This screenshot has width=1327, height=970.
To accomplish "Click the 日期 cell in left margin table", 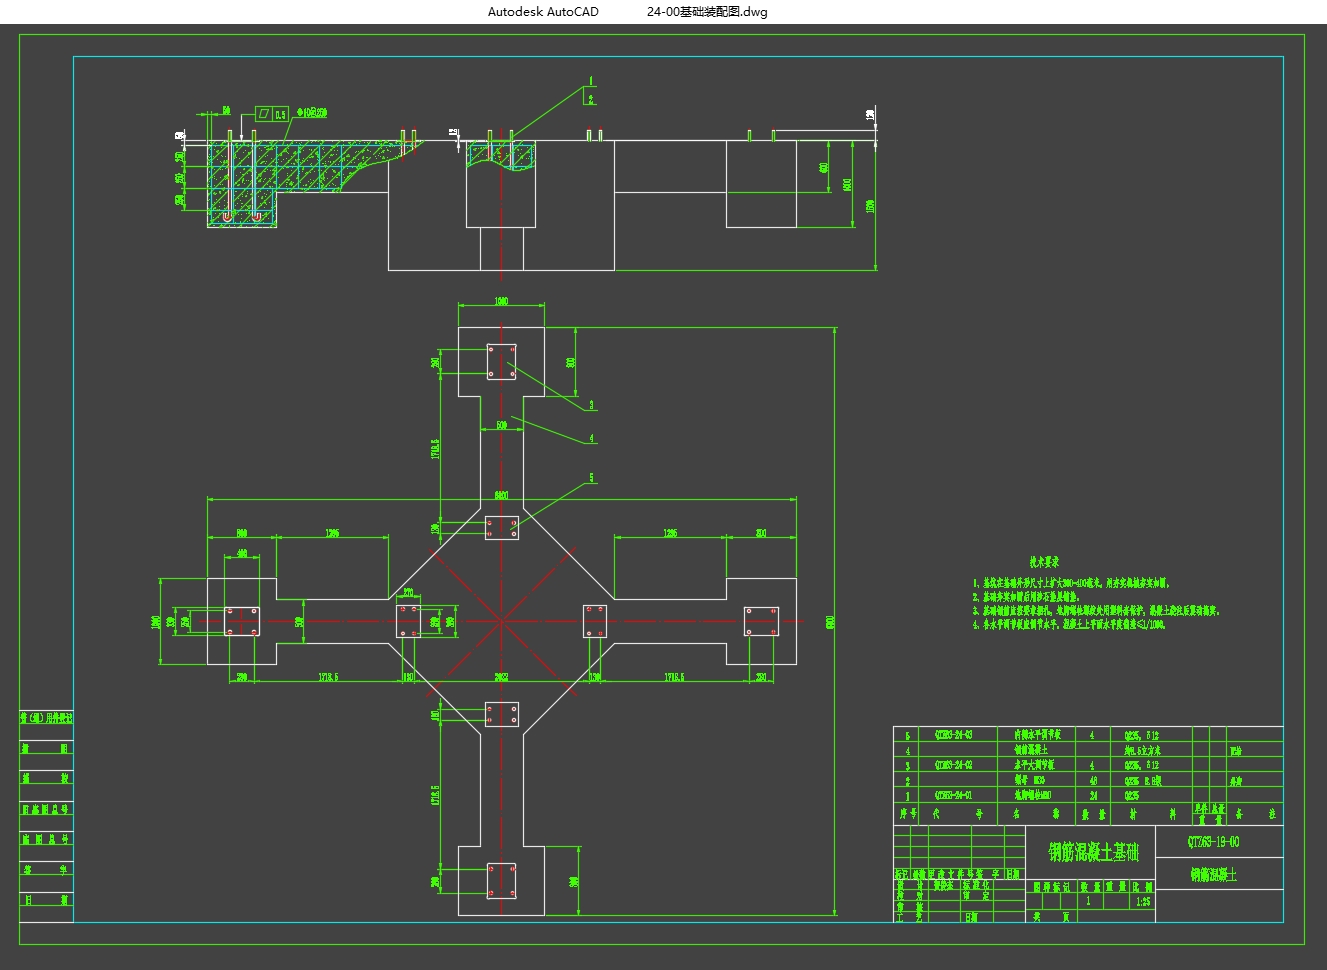I will [x=46, y=900].
